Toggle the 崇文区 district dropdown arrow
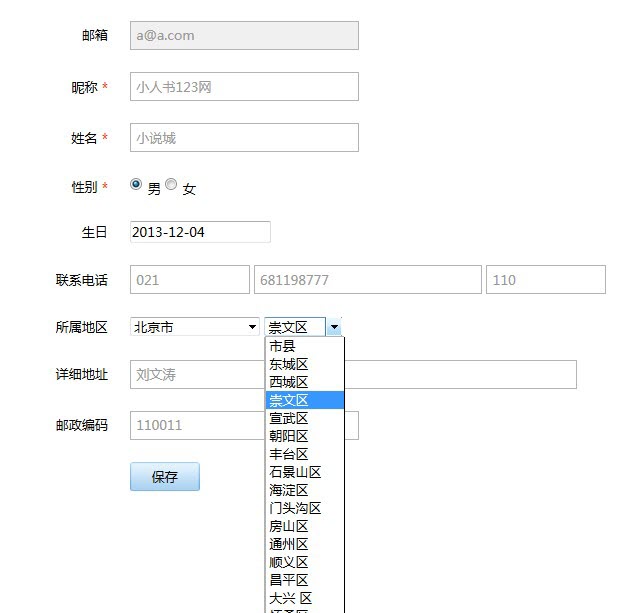The width and height of the screenshot is (624, 613). pos(334,327)
